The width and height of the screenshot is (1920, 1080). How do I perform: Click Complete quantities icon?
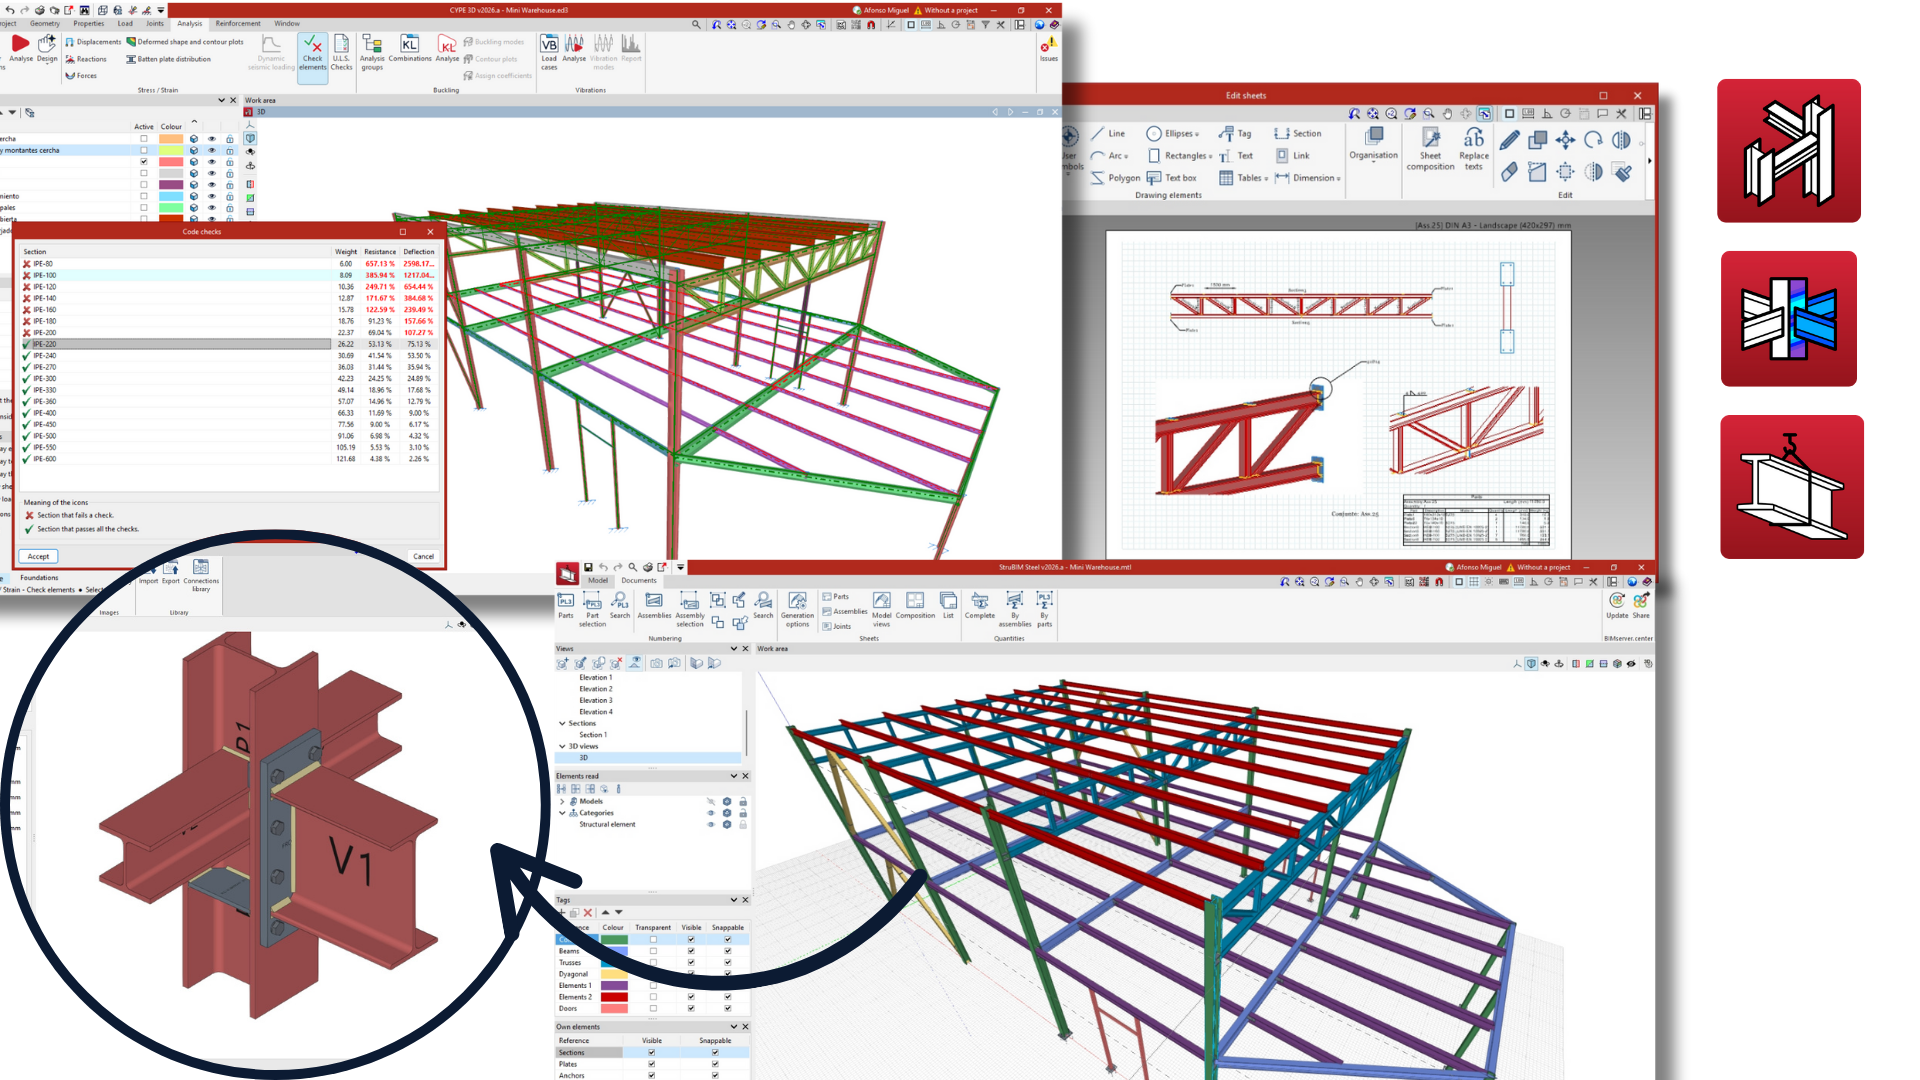979,602
